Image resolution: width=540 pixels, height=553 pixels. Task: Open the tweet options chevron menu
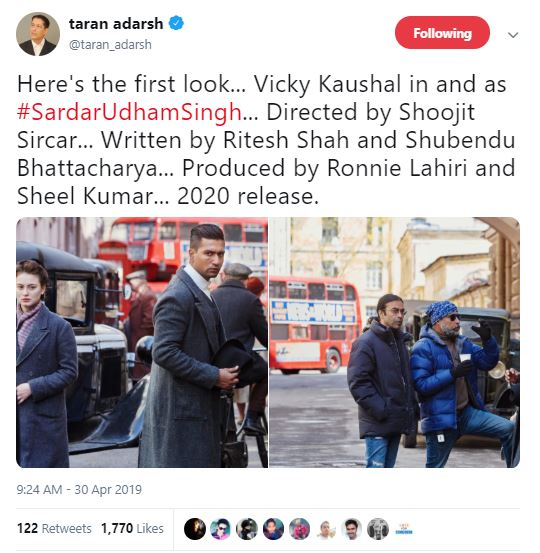512,35
